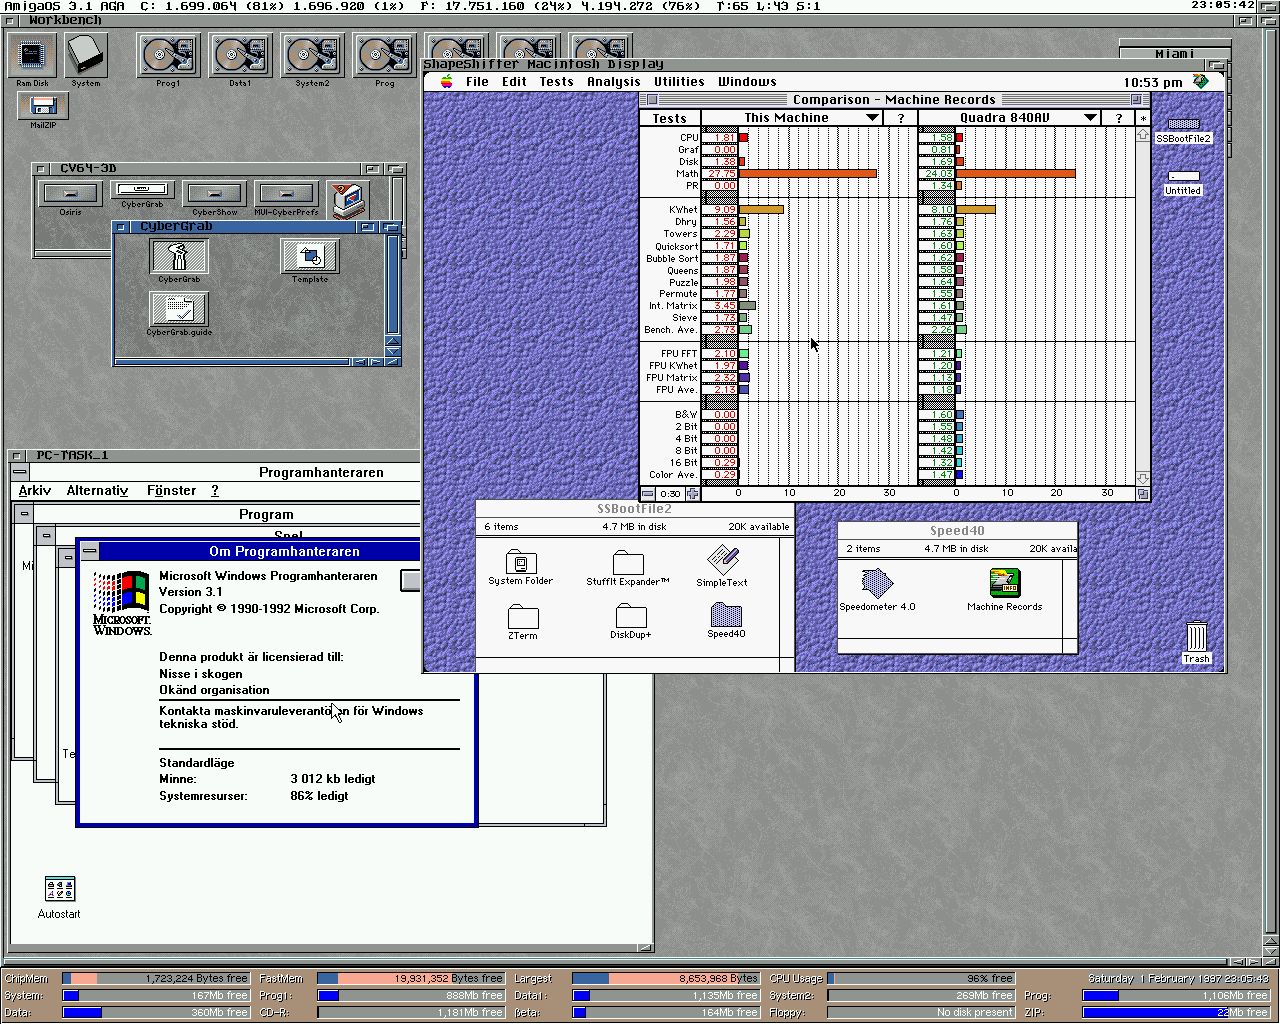The image size is (1280, 1024).
Task: Open the Arkiv menu in Programhanteraren
Action: pos(35,491)
